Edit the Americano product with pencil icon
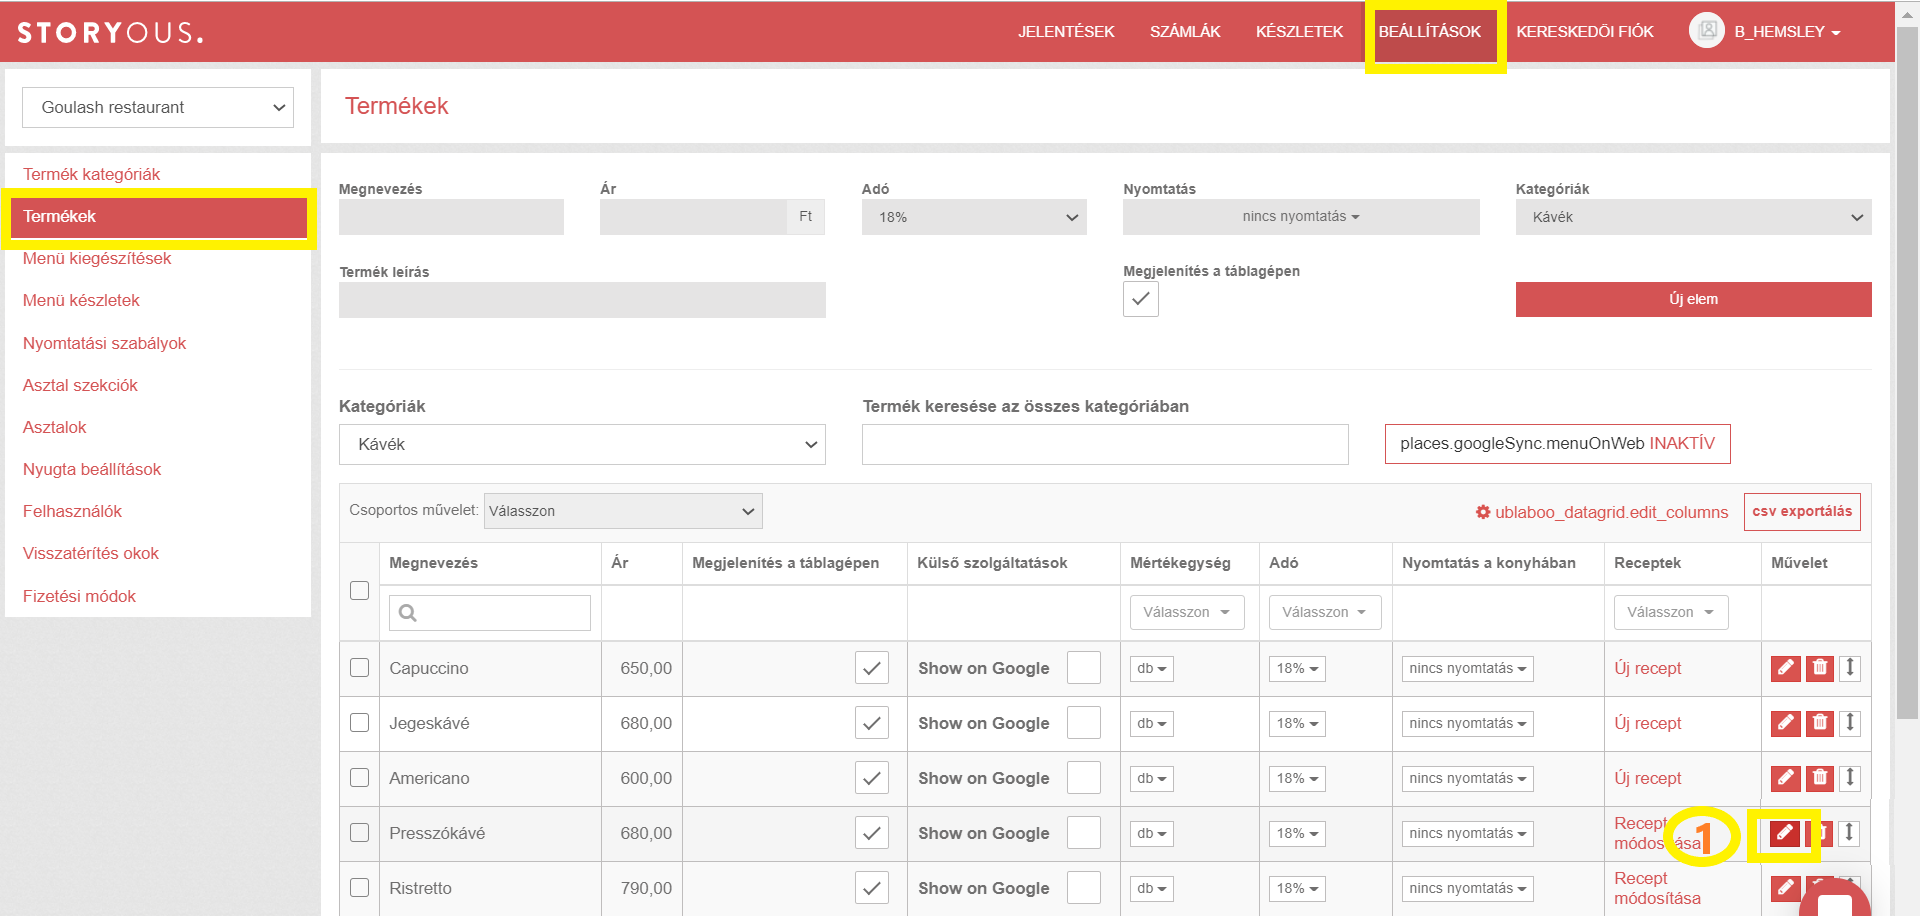This screenshot has width=1920, height=916. click(1785, 778)
